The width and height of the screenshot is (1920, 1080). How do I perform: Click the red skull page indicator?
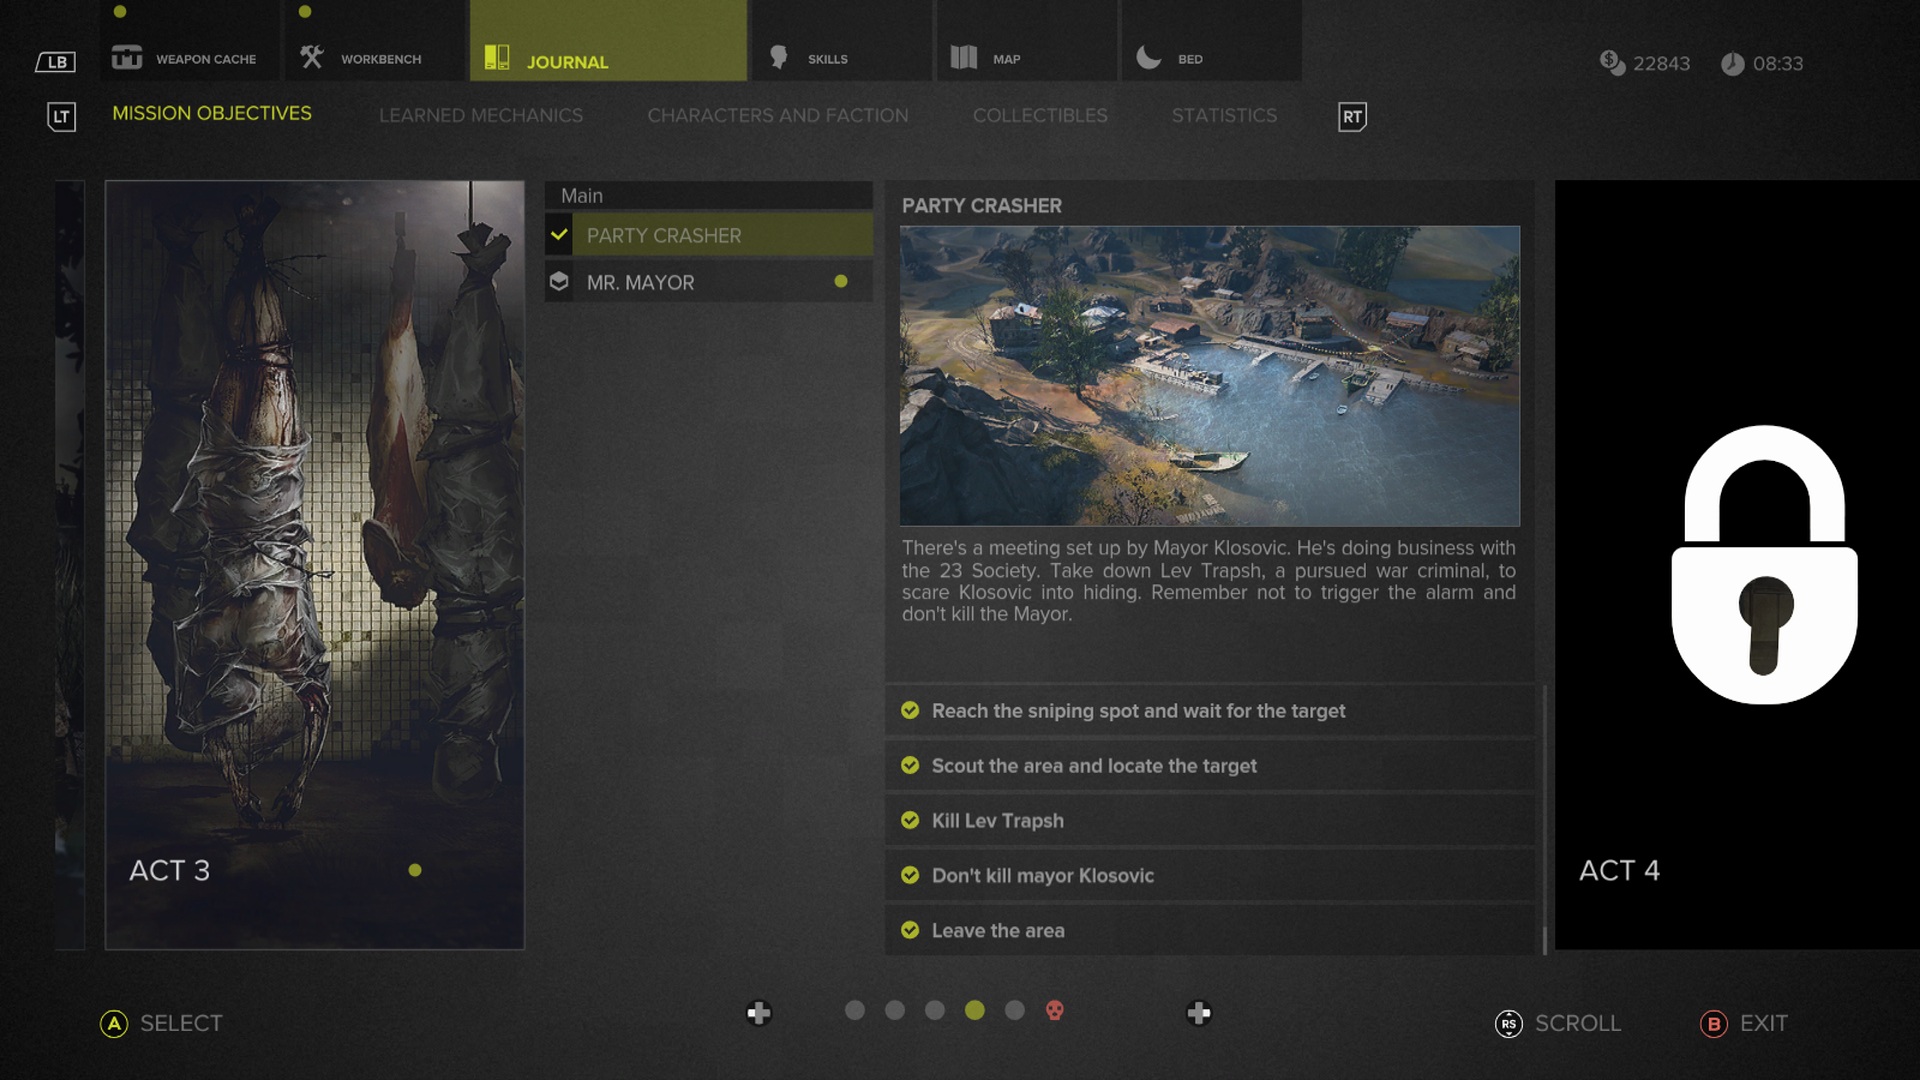click(x=1055, y=1010)
